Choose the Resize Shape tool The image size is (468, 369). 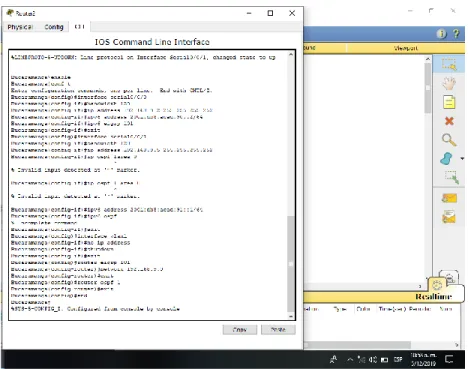click(451, 177)
